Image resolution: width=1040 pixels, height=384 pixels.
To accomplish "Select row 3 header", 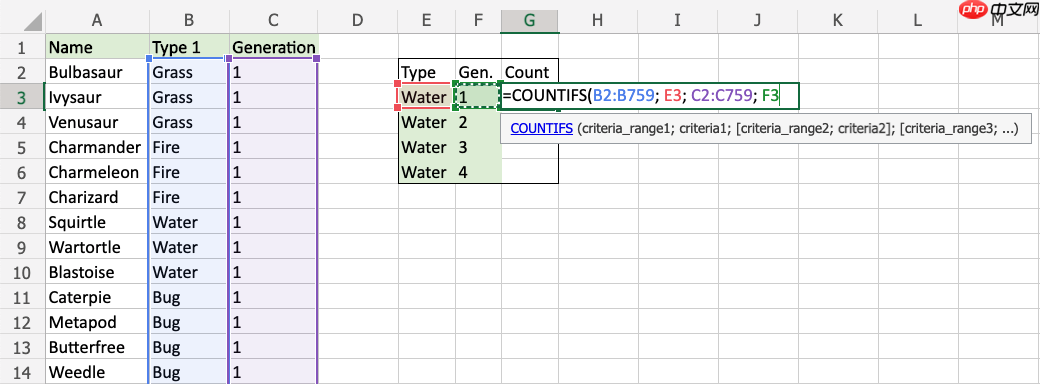I will [x=21, y=97].
